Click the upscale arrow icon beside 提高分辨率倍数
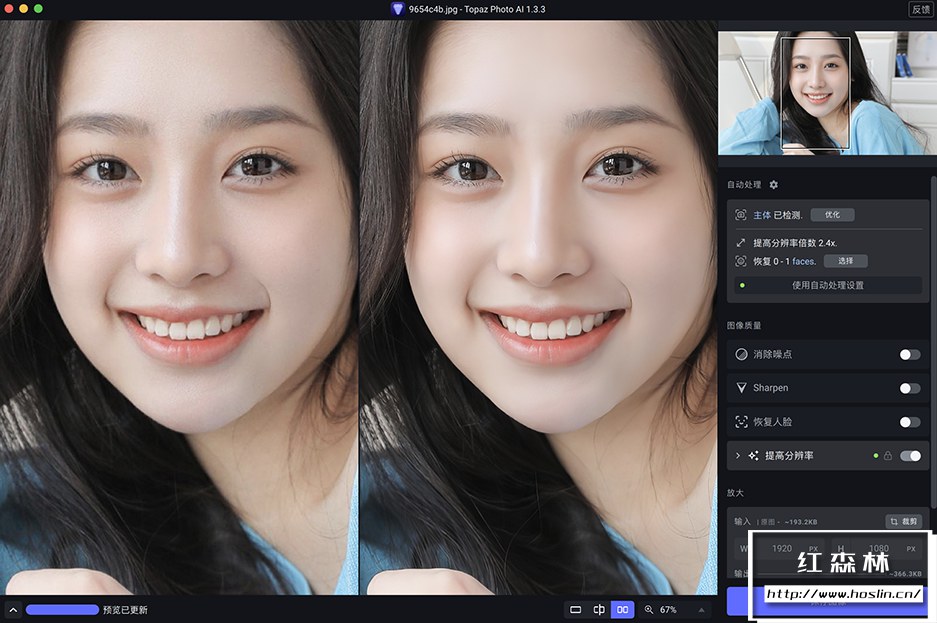This screenshot has height=623, width=937. pos(740,243)
